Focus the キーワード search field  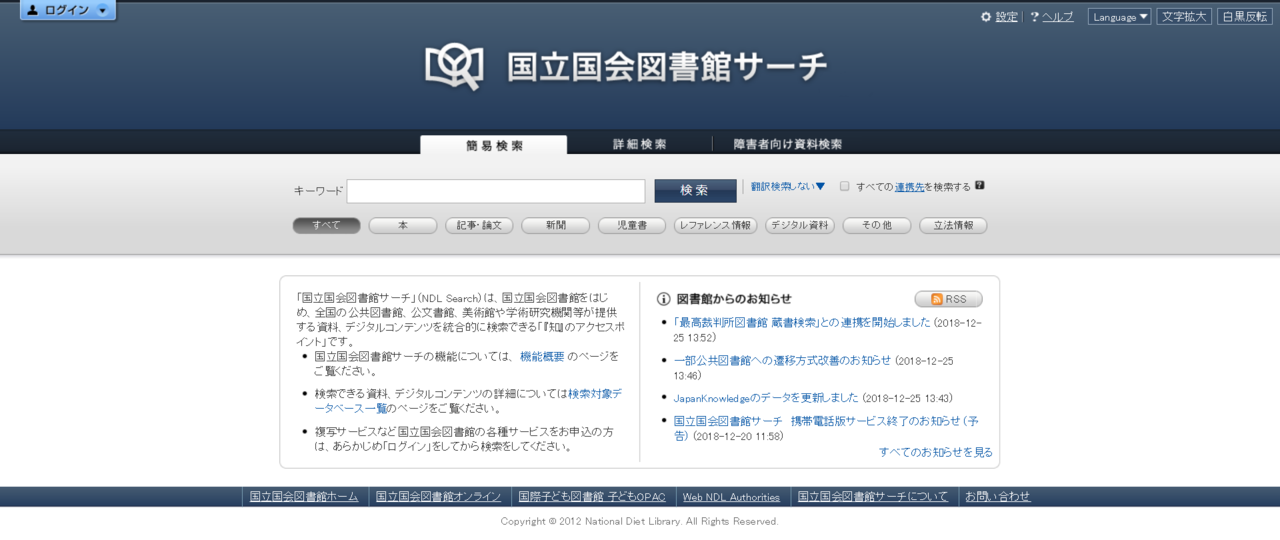pyautogui.click(x=496, y=191)
